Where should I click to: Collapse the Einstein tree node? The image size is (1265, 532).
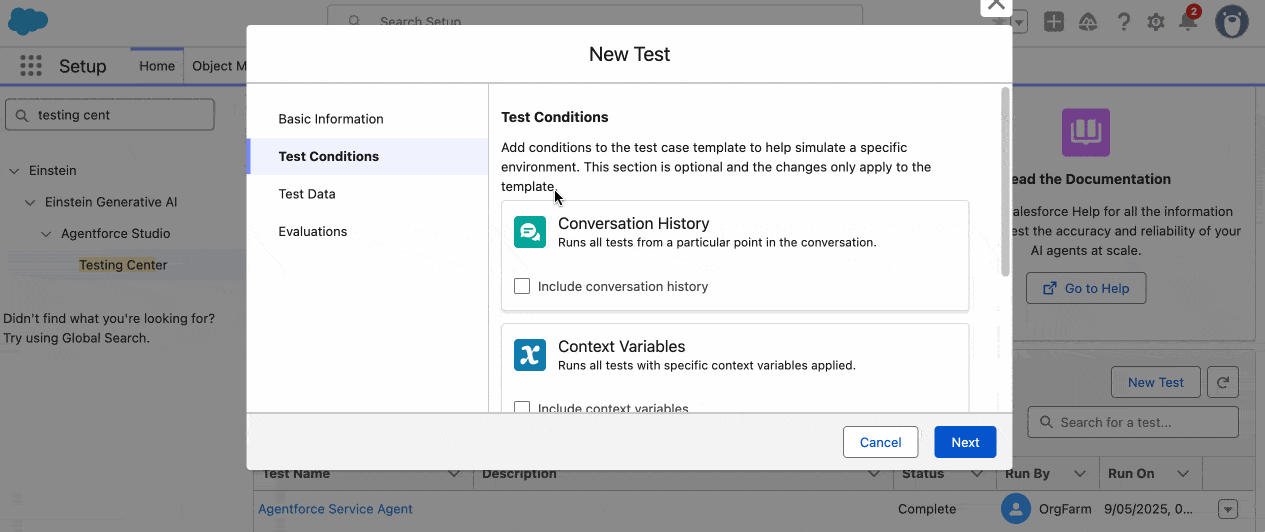point(14,171)
